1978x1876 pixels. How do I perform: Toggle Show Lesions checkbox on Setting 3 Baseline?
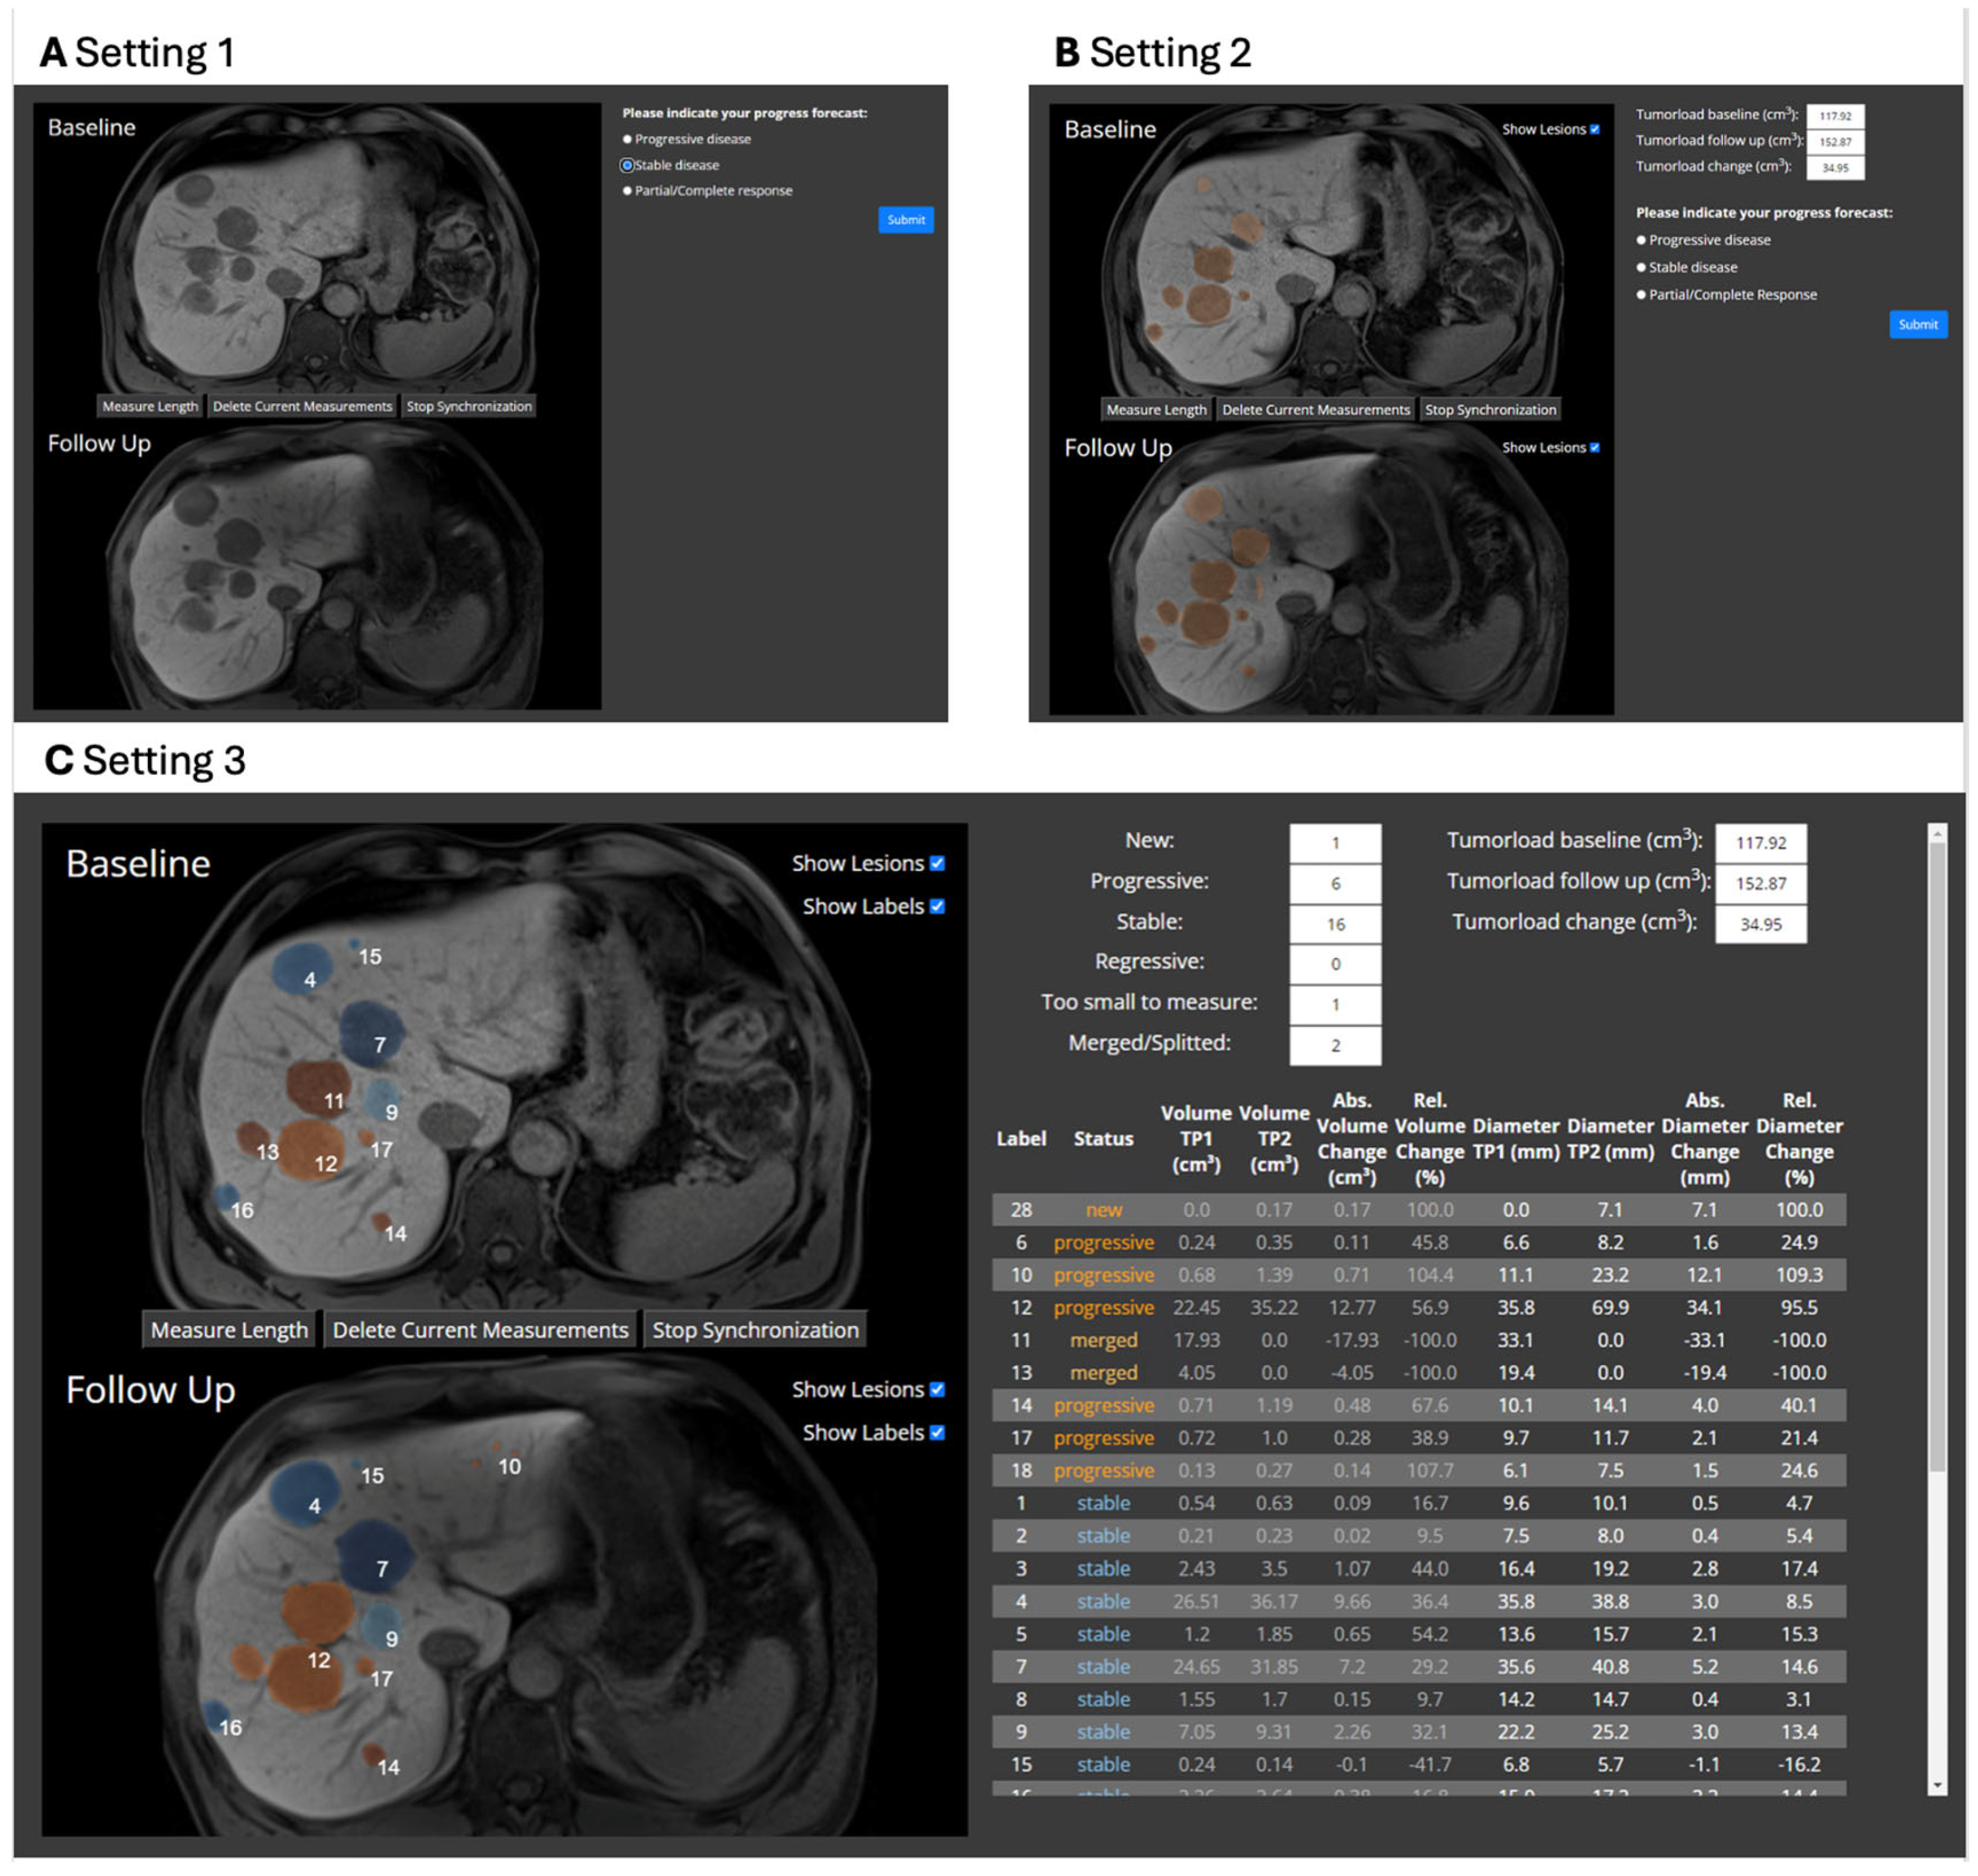pos(937,863)
